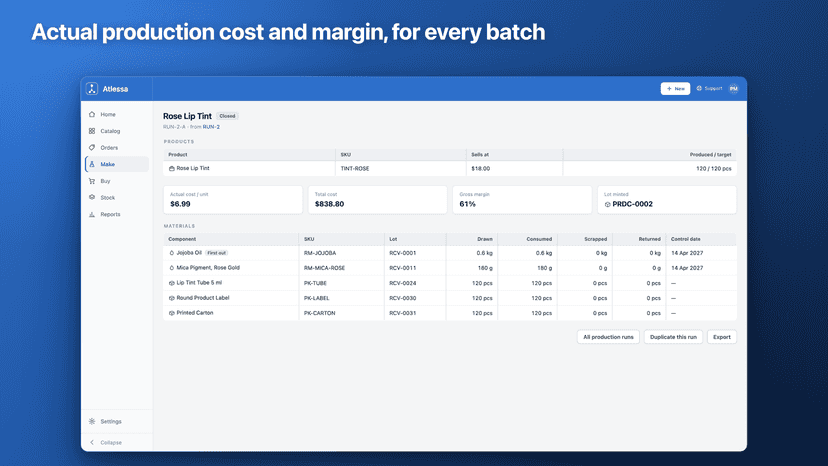Click the Atlessa logo icon

92,89
